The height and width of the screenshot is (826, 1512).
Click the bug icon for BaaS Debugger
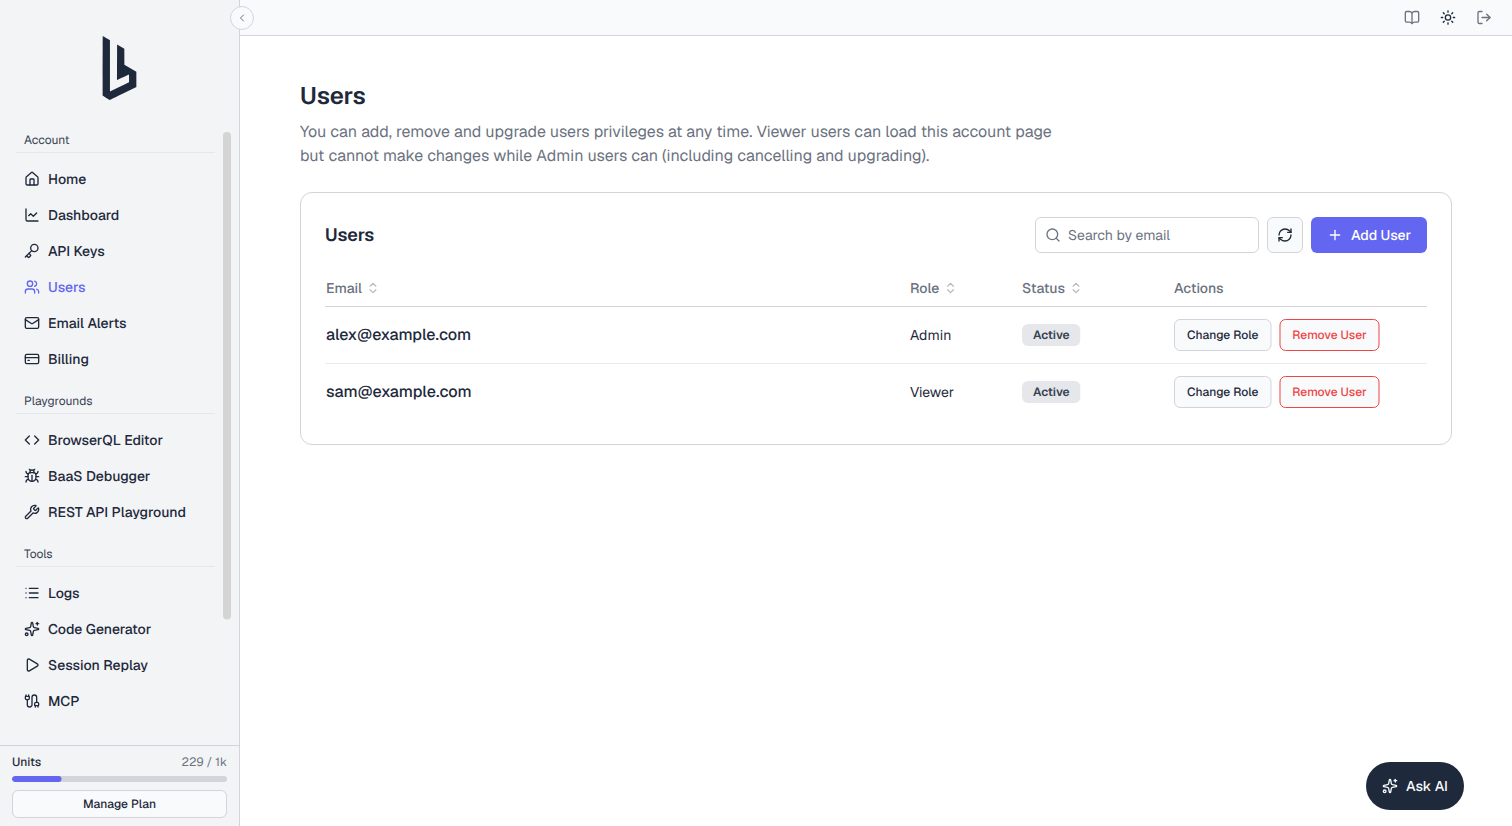(32, 476)
